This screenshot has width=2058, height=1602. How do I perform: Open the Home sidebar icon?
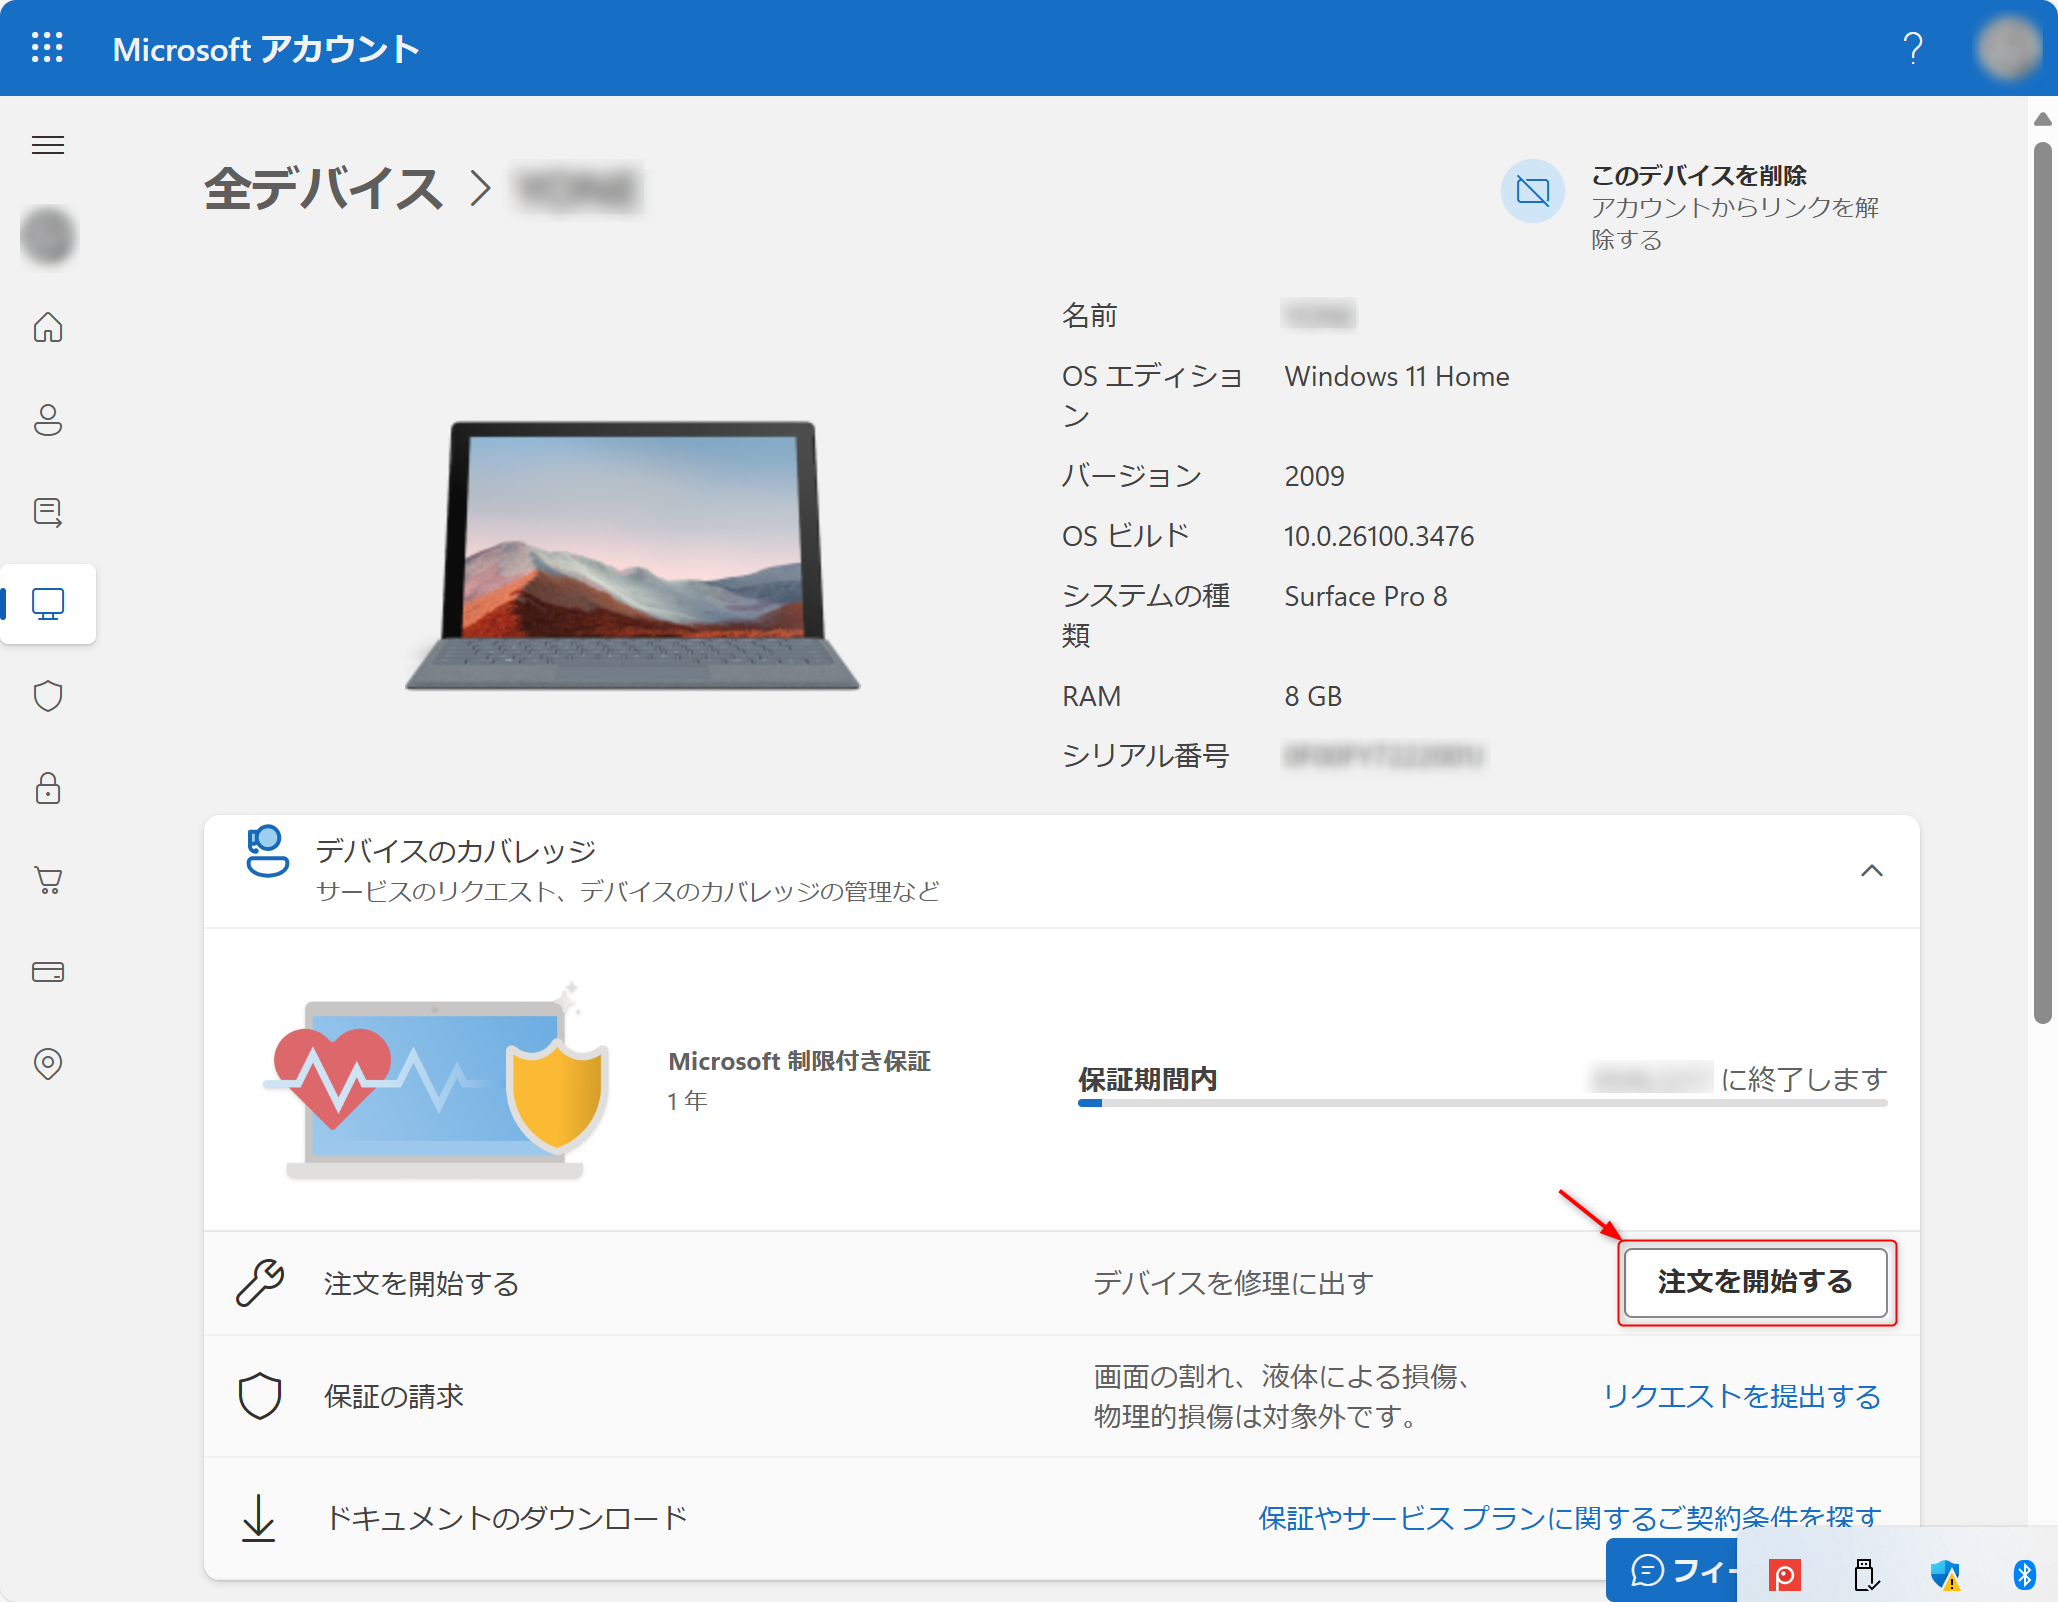pos(48,327)
